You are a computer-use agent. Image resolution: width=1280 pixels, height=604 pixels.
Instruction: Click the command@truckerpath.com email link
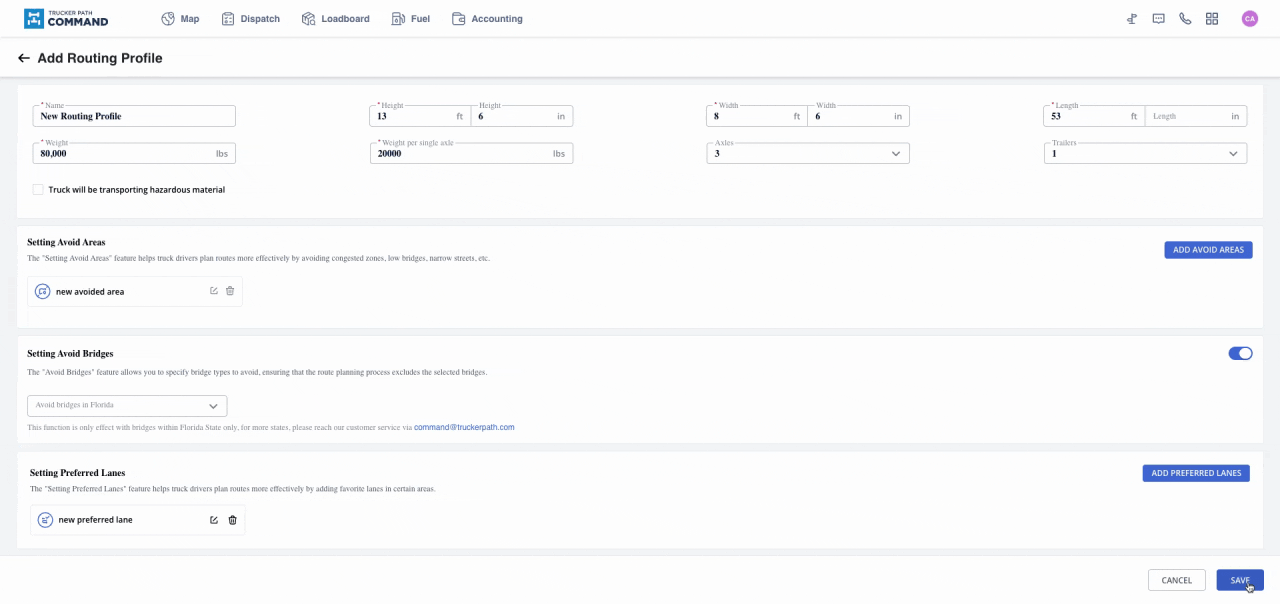[x=464, y=427]
